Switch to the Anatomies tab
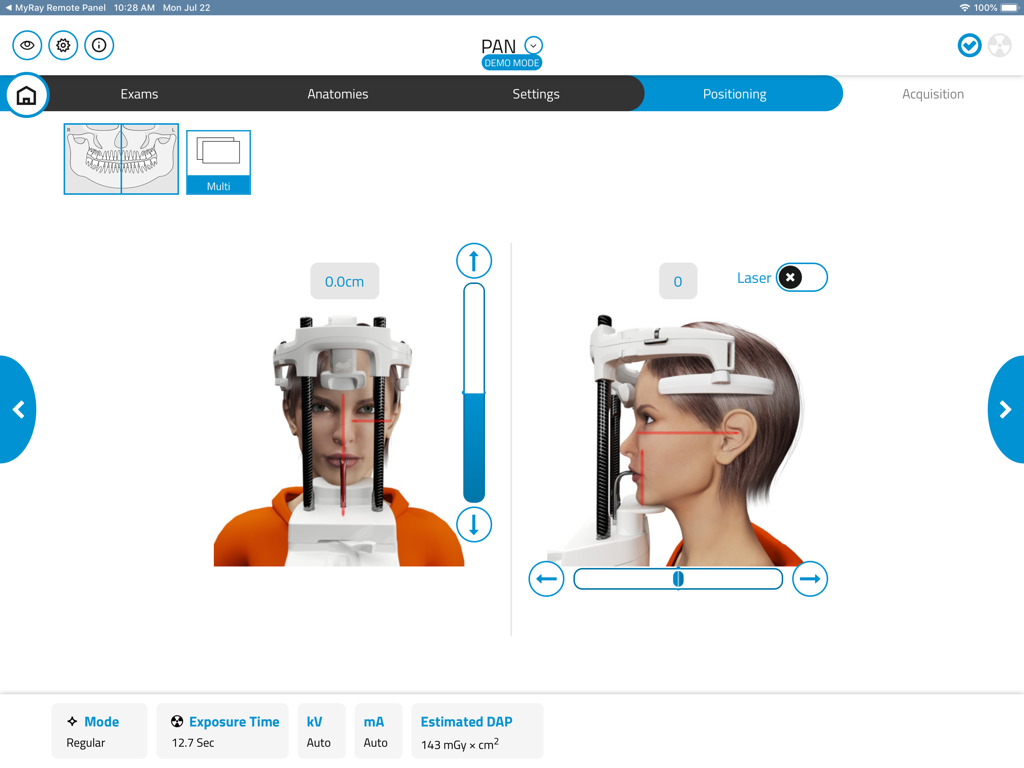The width and height of the screenshot is (1024, 768). click(x=337, y=93)
